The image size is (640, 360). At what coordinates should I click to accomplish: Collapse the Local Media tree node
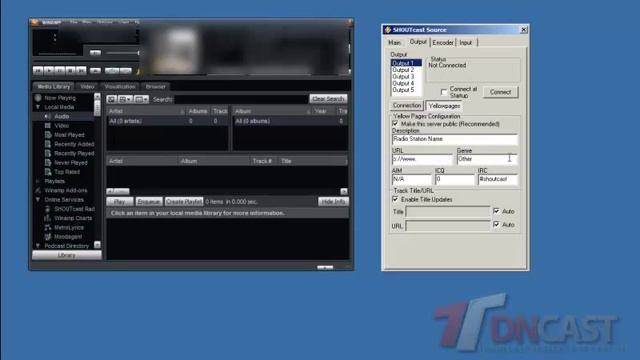click(x=38, y=107)
